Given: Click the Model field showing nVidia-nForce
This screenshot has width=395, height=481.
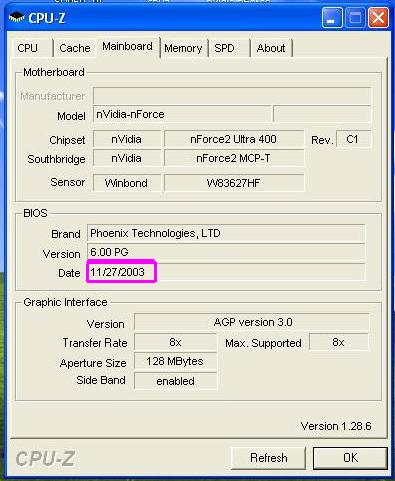Looking at the screenshot, I should click(182, 114).
